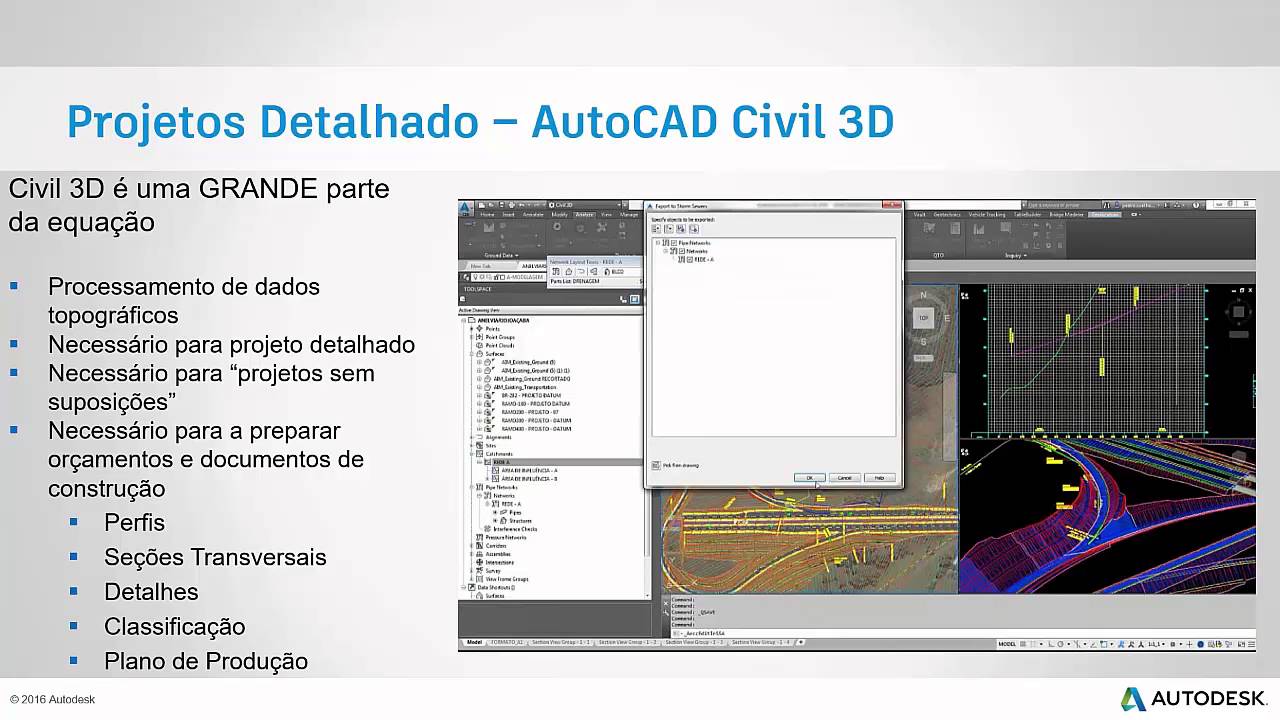Open the Insert ribbon tab
This screenshot has width=1280, height=720.
coord(509,214)
